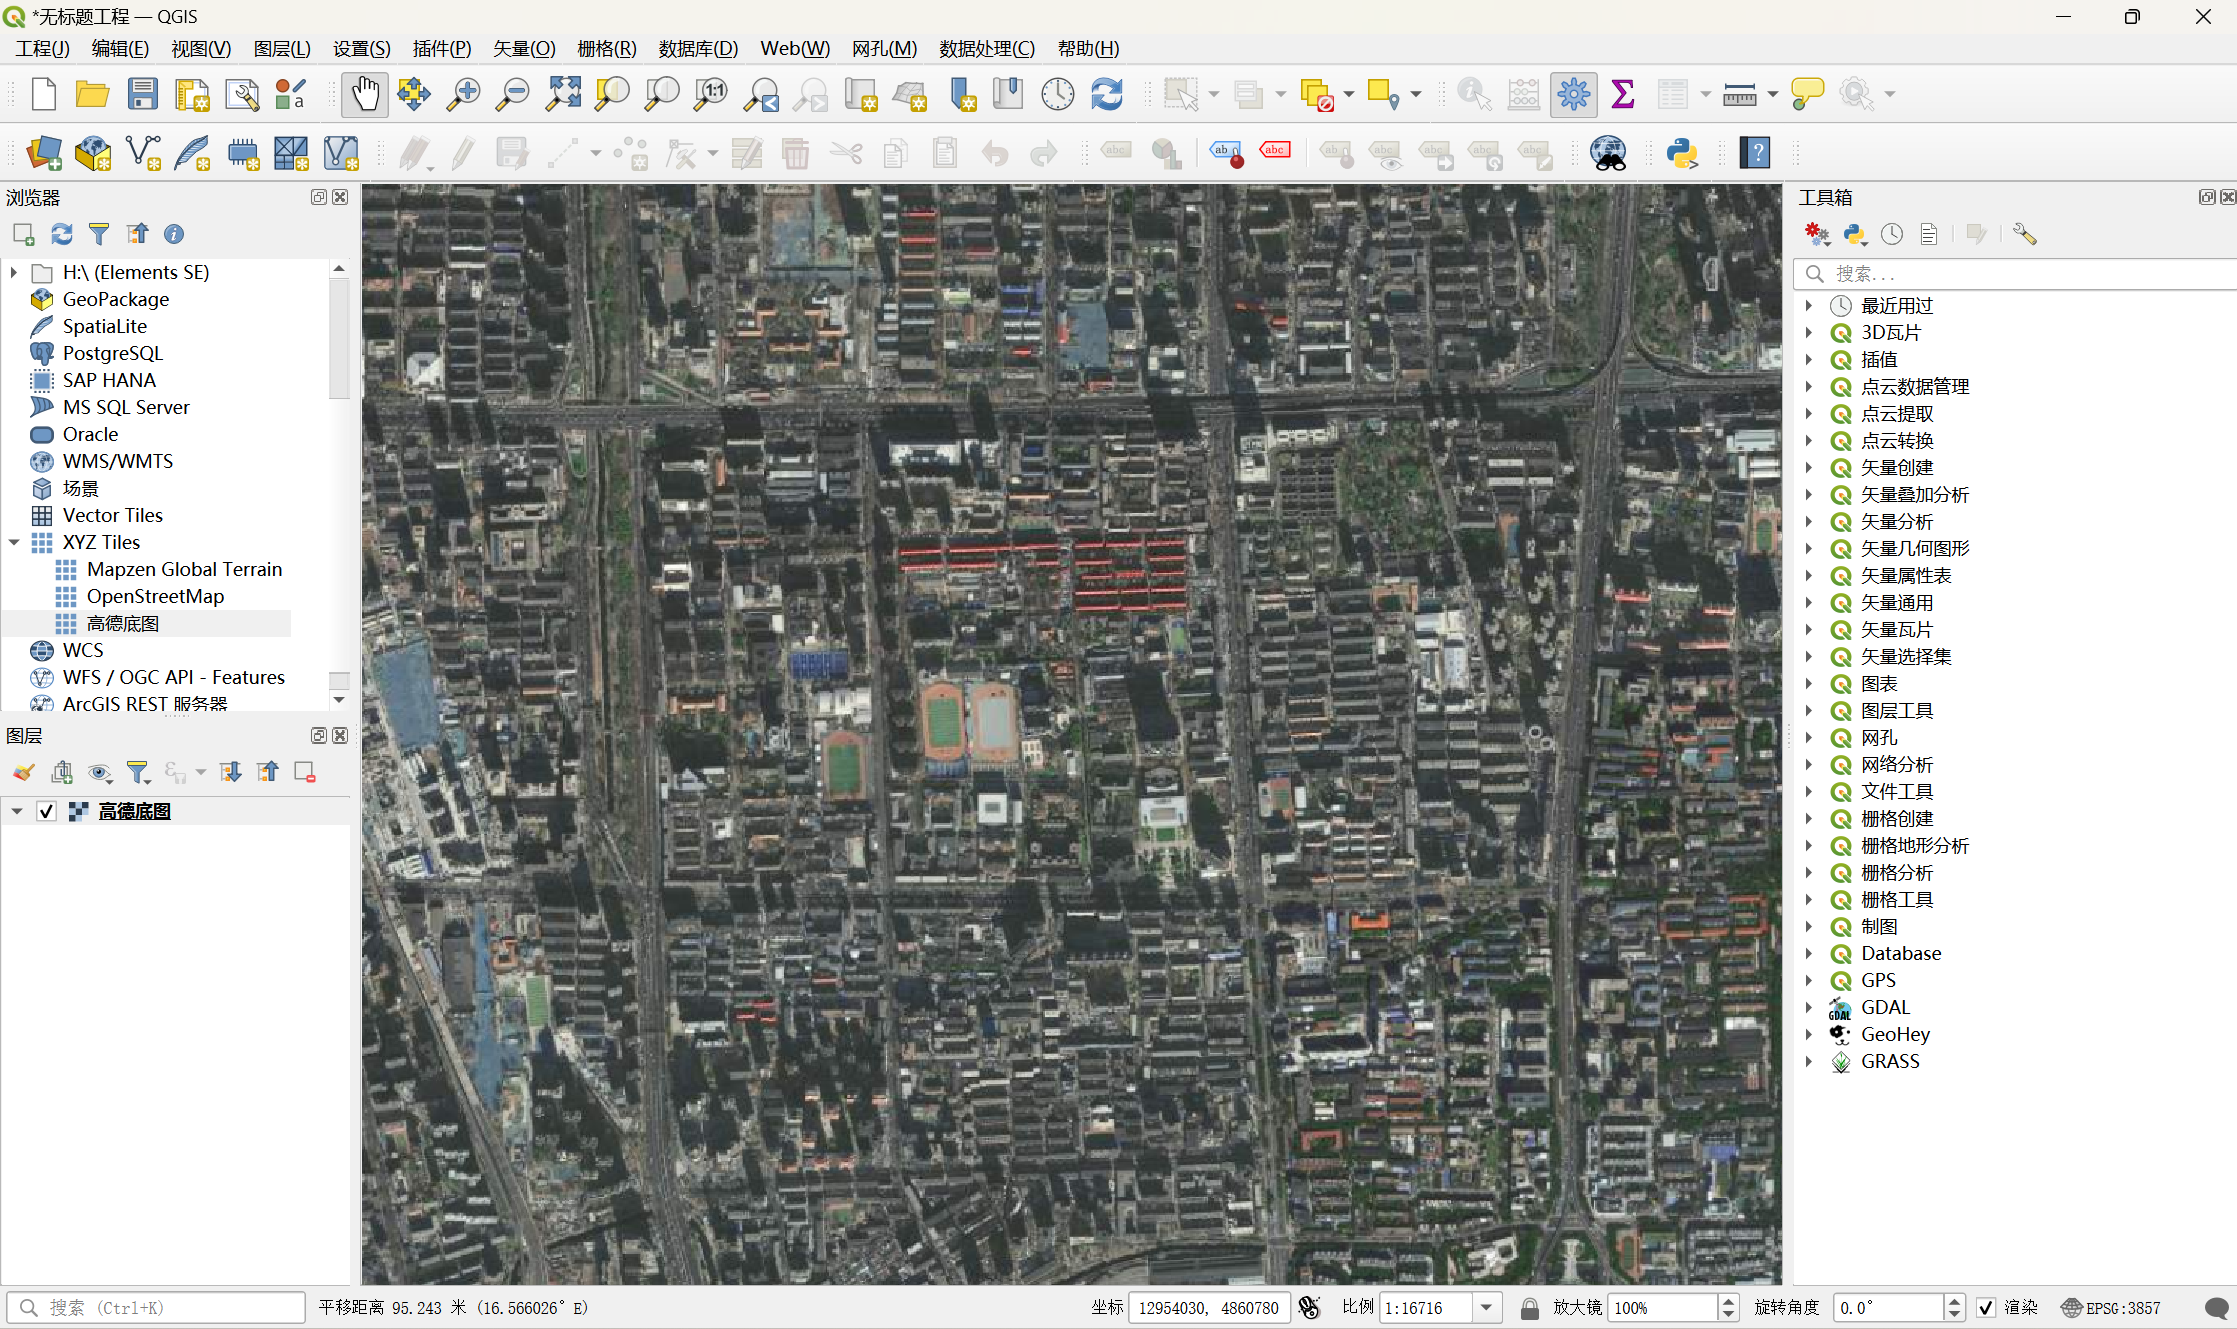Click the Zoom In magnifier tool

coord(463,95)
